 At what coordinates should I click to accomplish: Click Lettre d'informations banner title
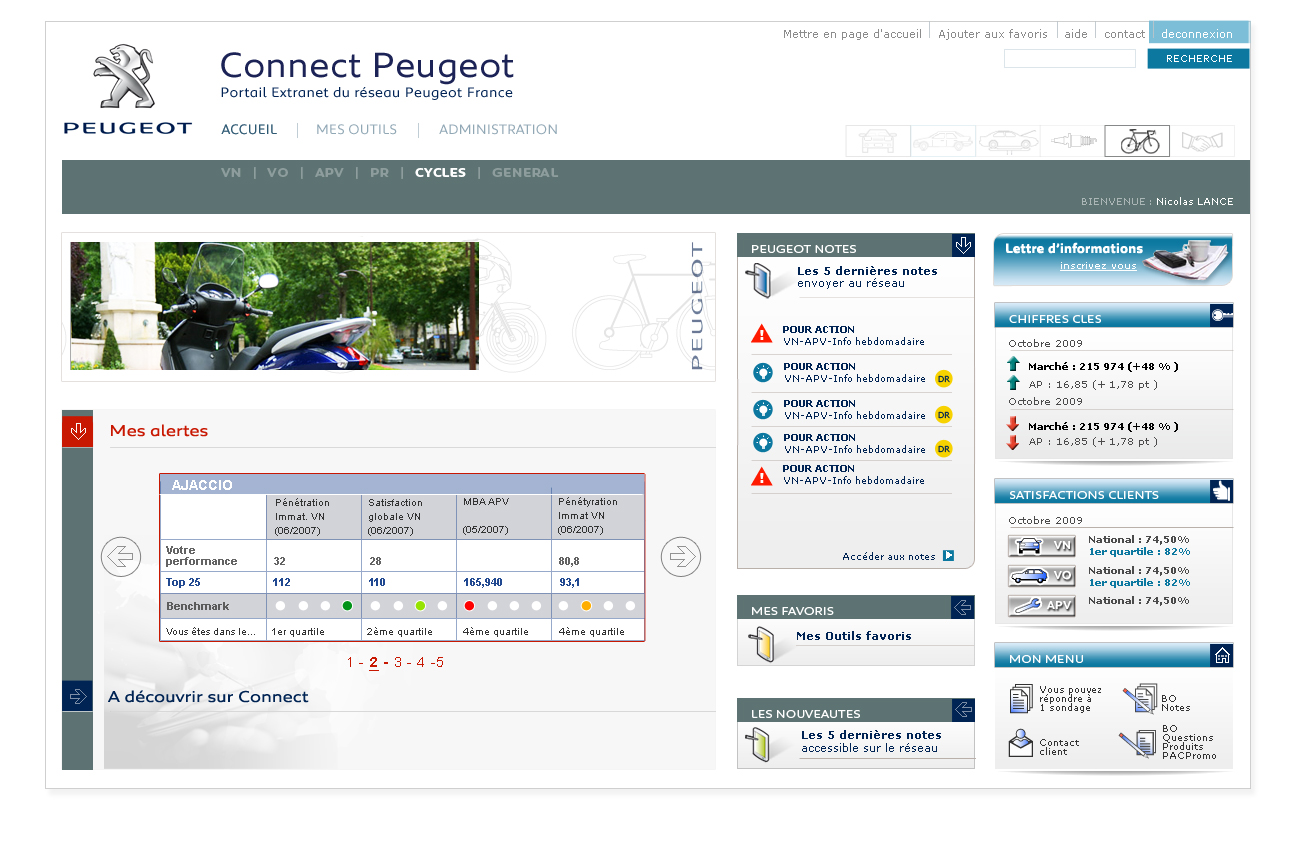(x=1073, y=249)
